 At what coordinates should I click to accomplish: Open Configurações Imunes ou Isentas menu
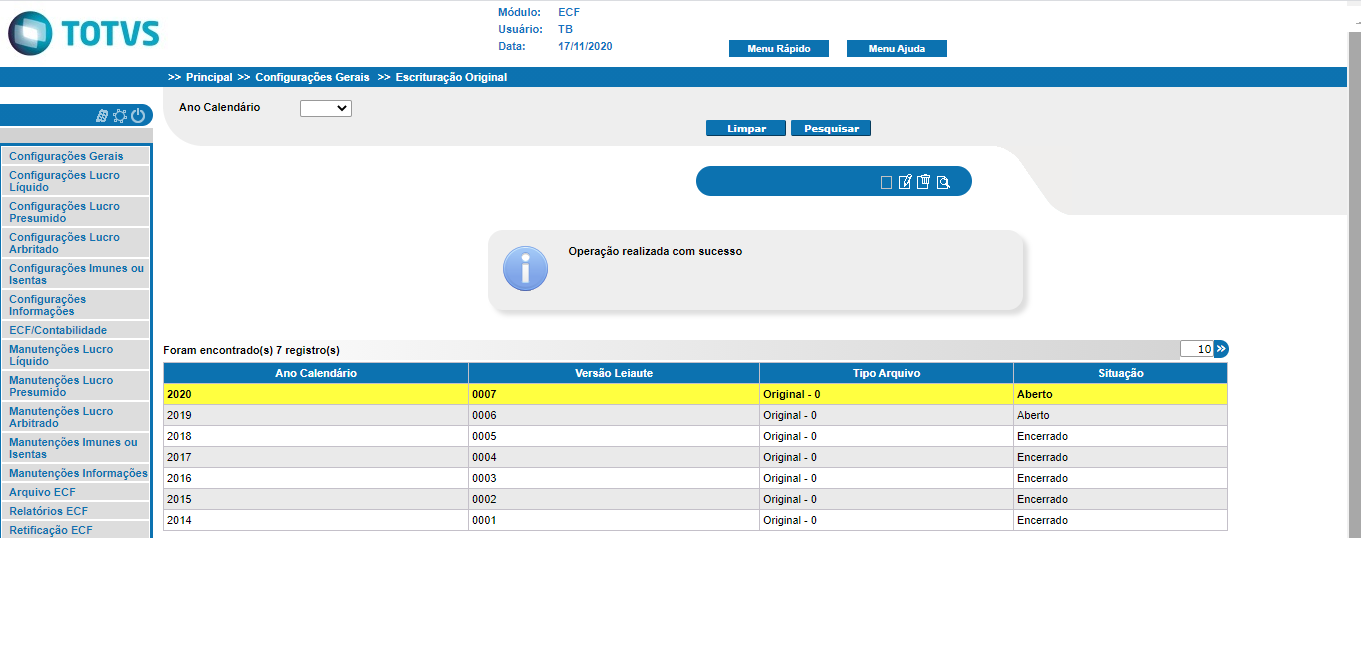coord(75,274)
